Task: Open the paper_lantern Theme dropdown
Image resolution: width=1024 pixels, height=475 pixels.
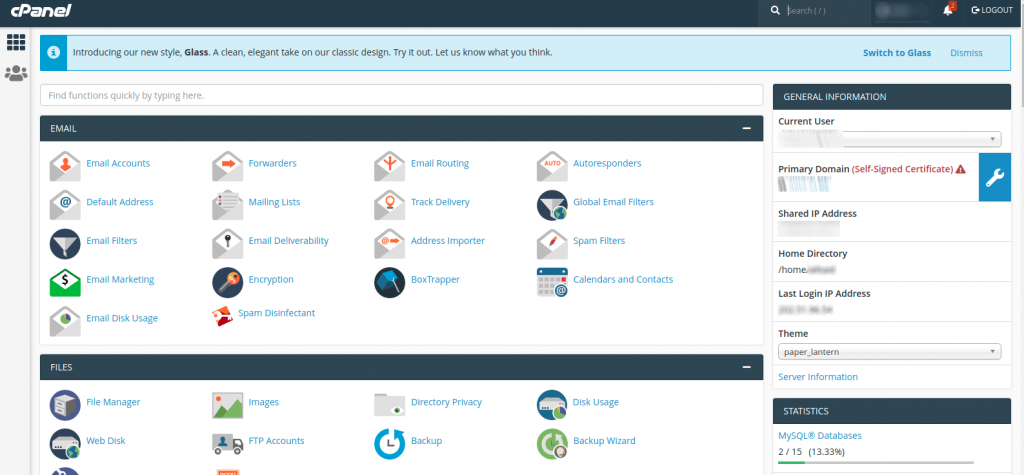Action: point(889,351)
